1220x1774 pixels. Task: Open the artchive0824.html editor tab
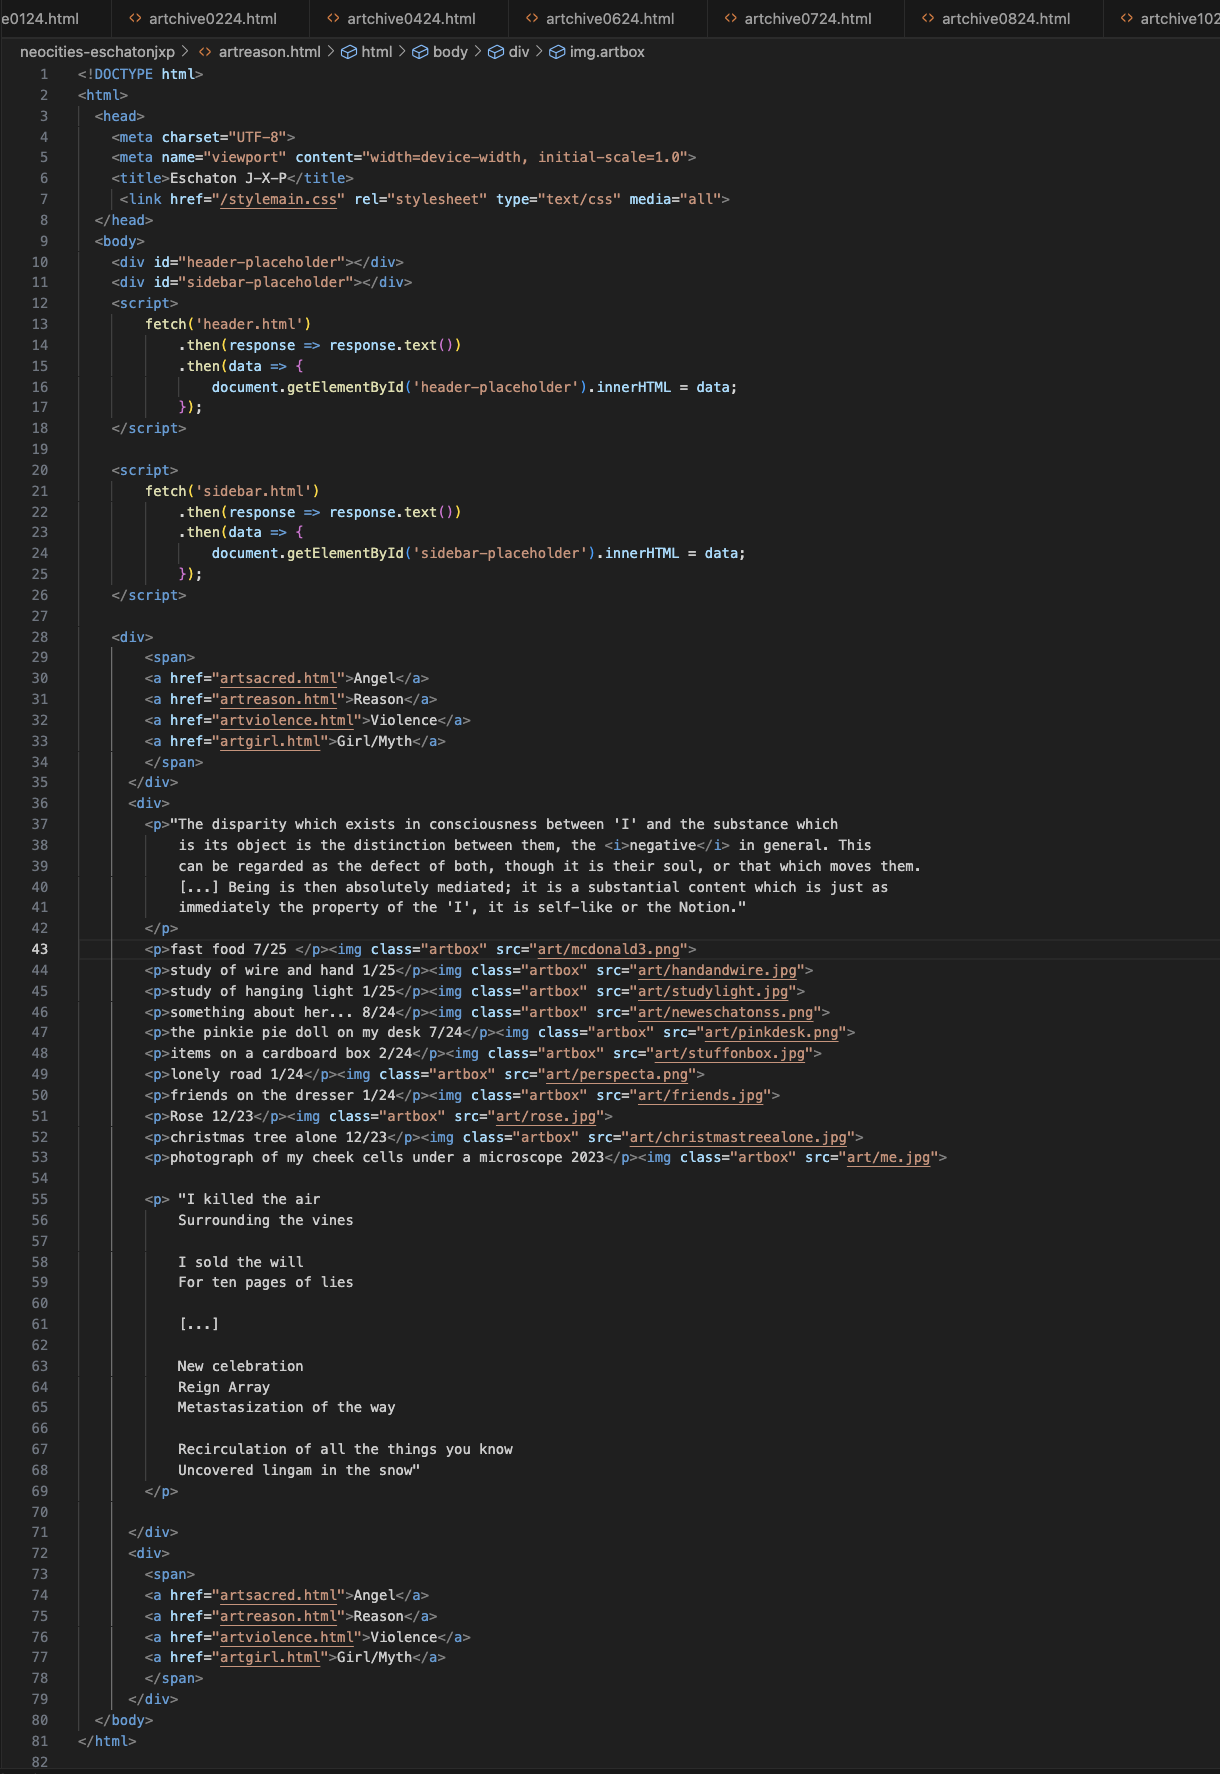1005,19
